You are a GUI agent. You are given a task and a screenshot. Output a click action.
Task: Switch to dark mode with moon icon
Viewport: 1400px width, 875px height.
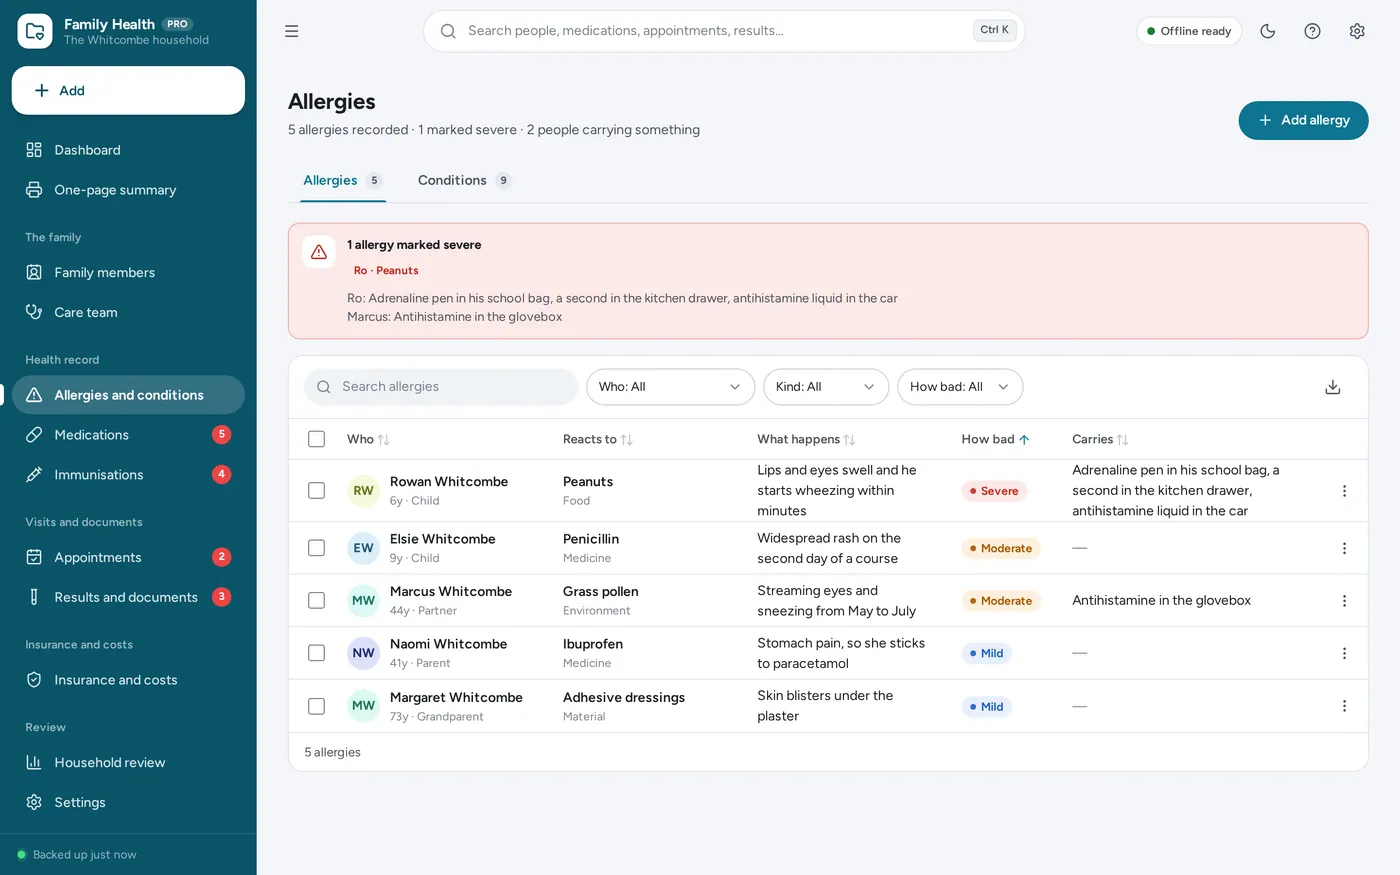click(x=1268, y=31)
